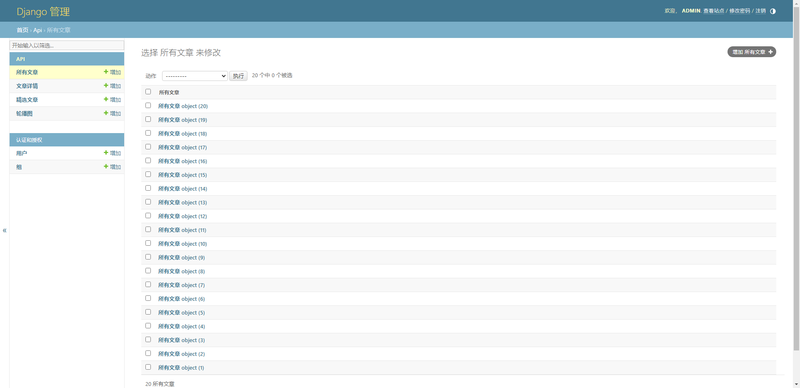Image resolution: width=800 pixels, height=388 pixels.
Task: Click the 查看站点 link
Action: (x=713, y=11)
